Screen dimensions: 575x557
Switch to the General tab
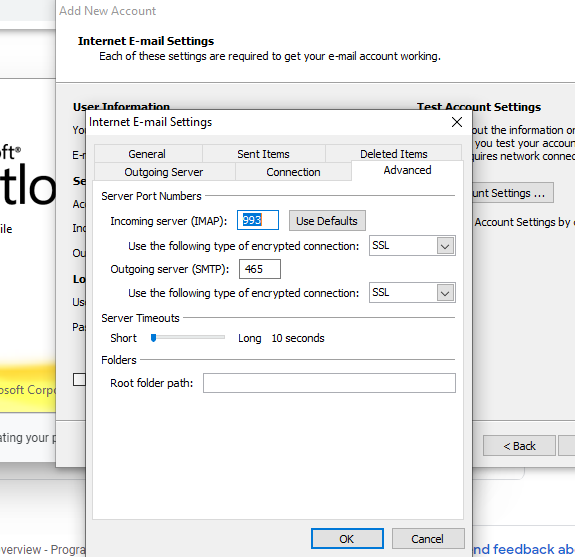(147, 154)
